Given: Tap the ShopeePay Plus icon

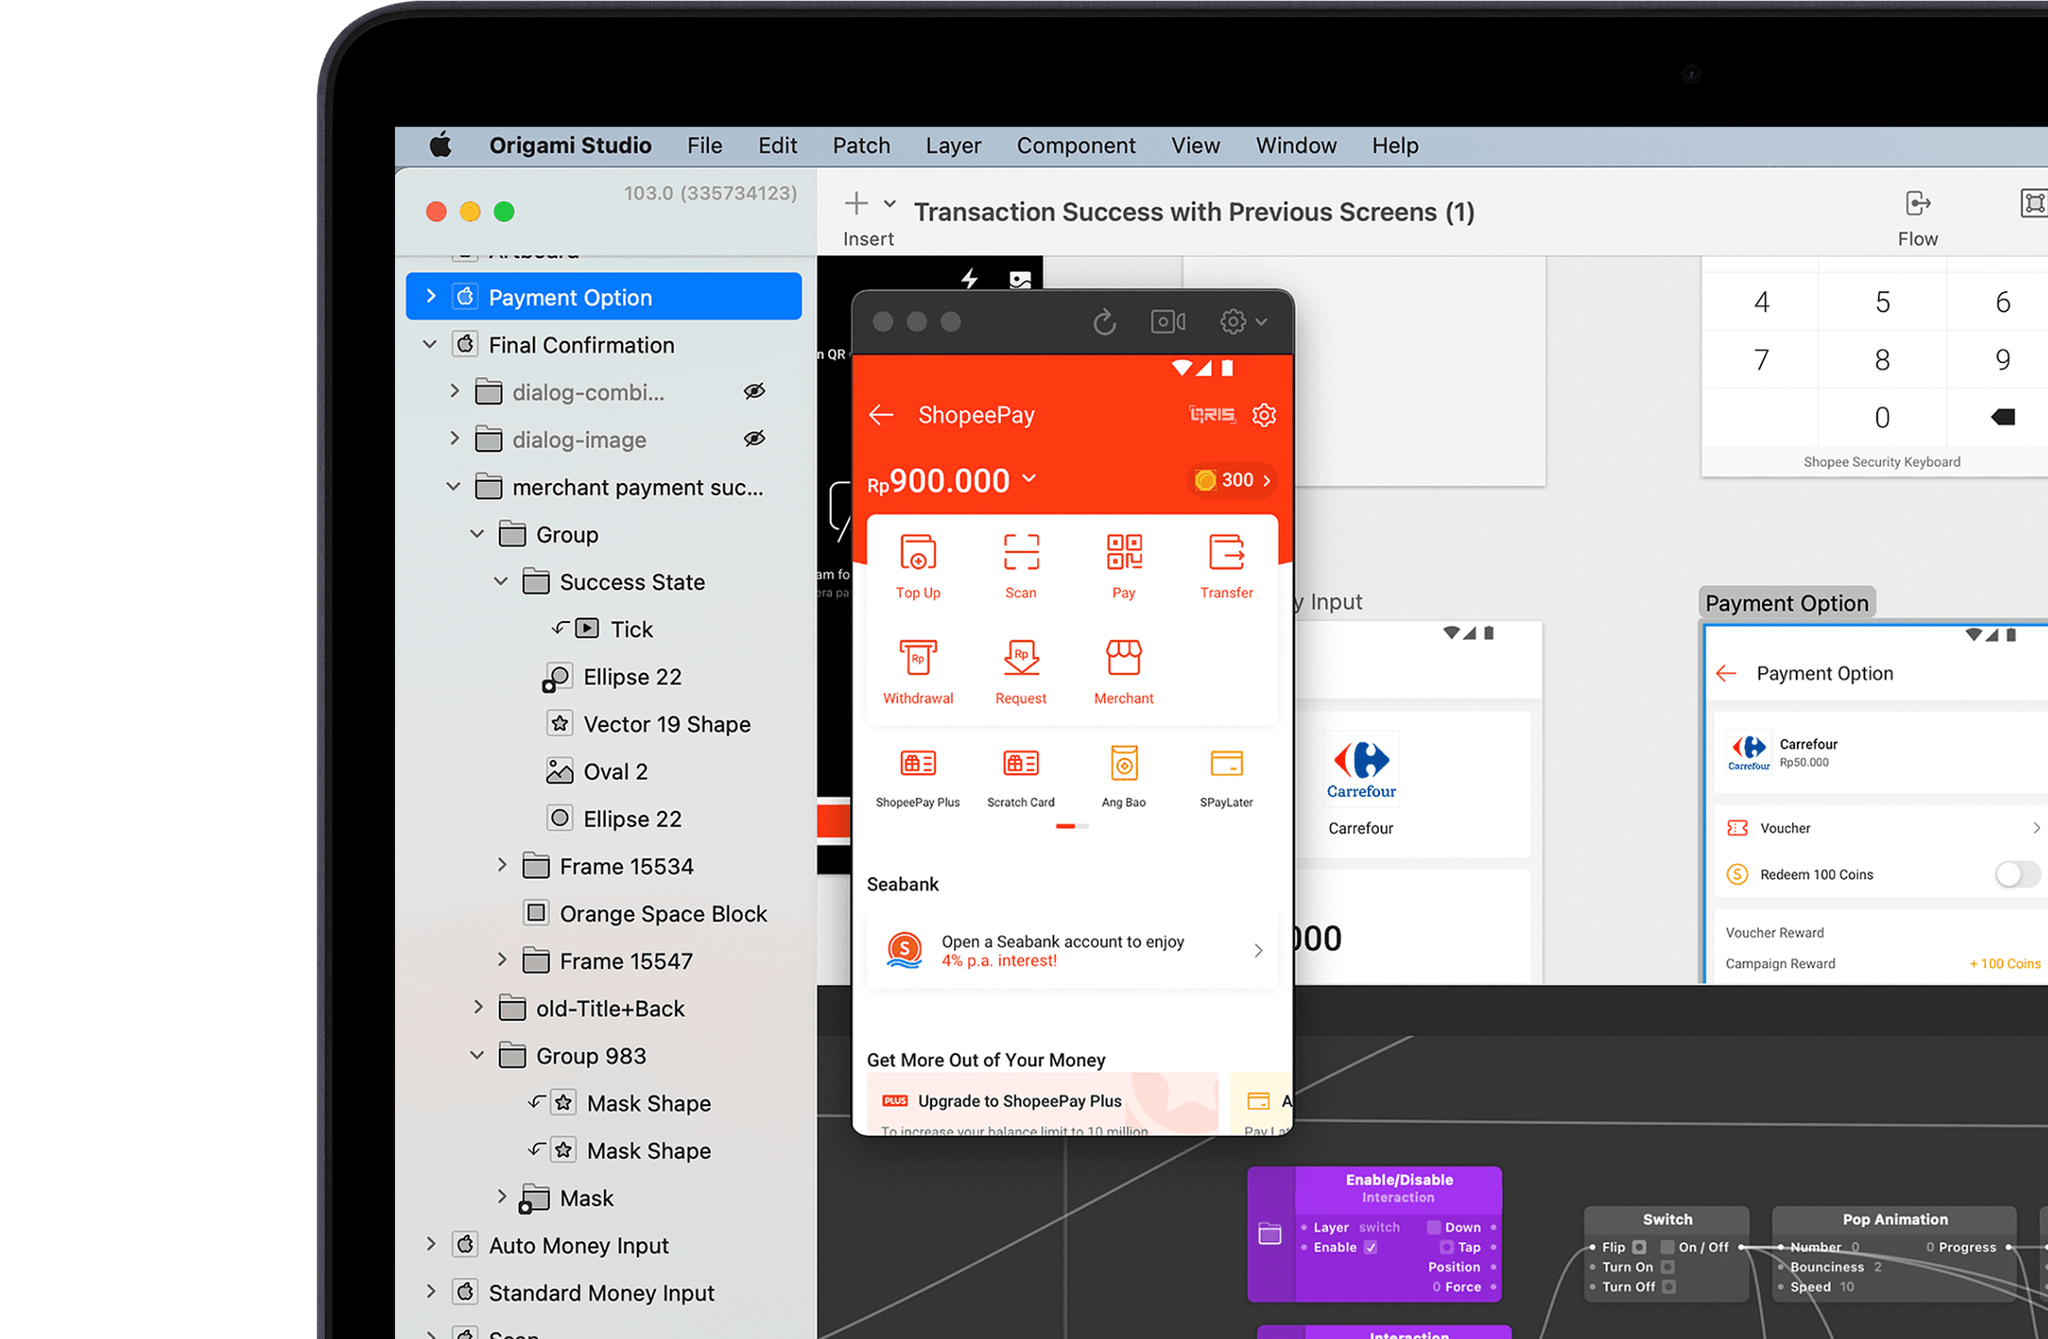Looking at the screenshot, I should click(x=918, y=763).
